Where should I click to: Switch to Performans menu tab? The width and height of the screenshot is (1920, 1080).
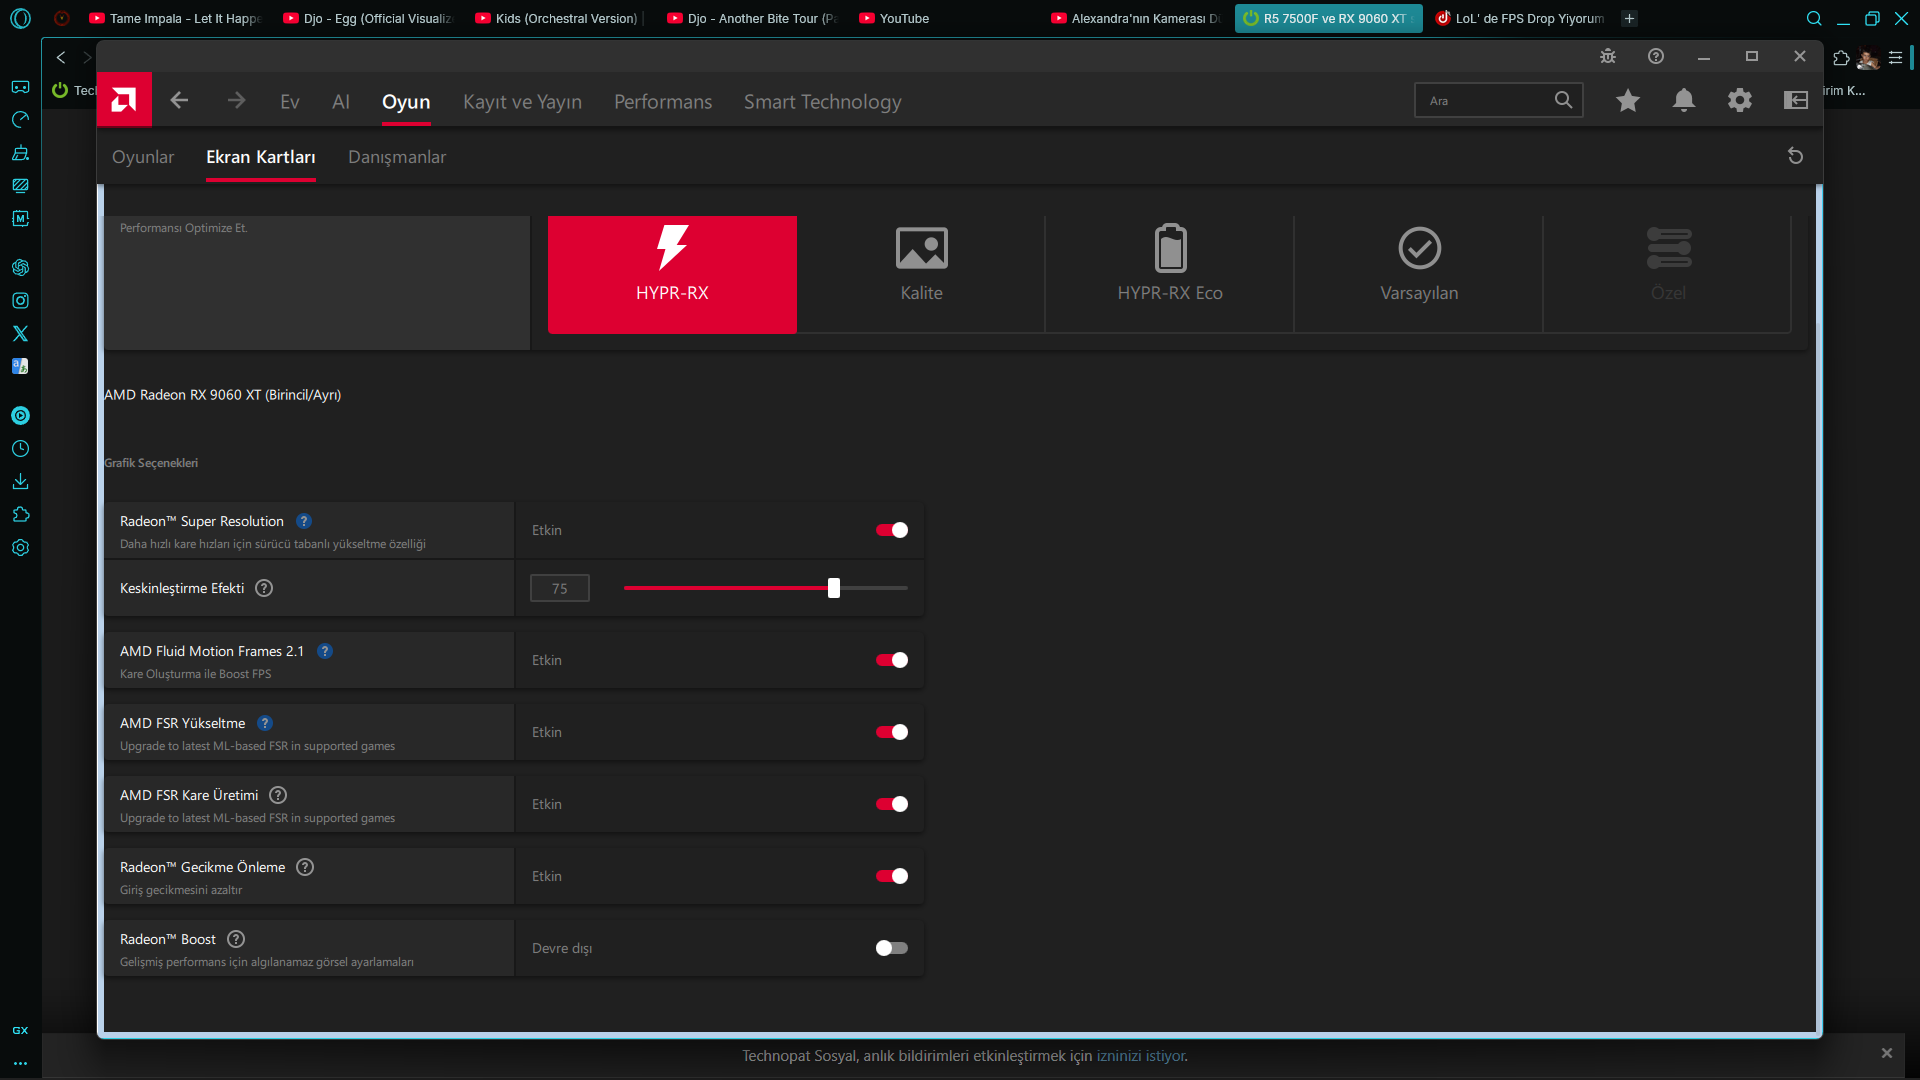click(663, 102)
